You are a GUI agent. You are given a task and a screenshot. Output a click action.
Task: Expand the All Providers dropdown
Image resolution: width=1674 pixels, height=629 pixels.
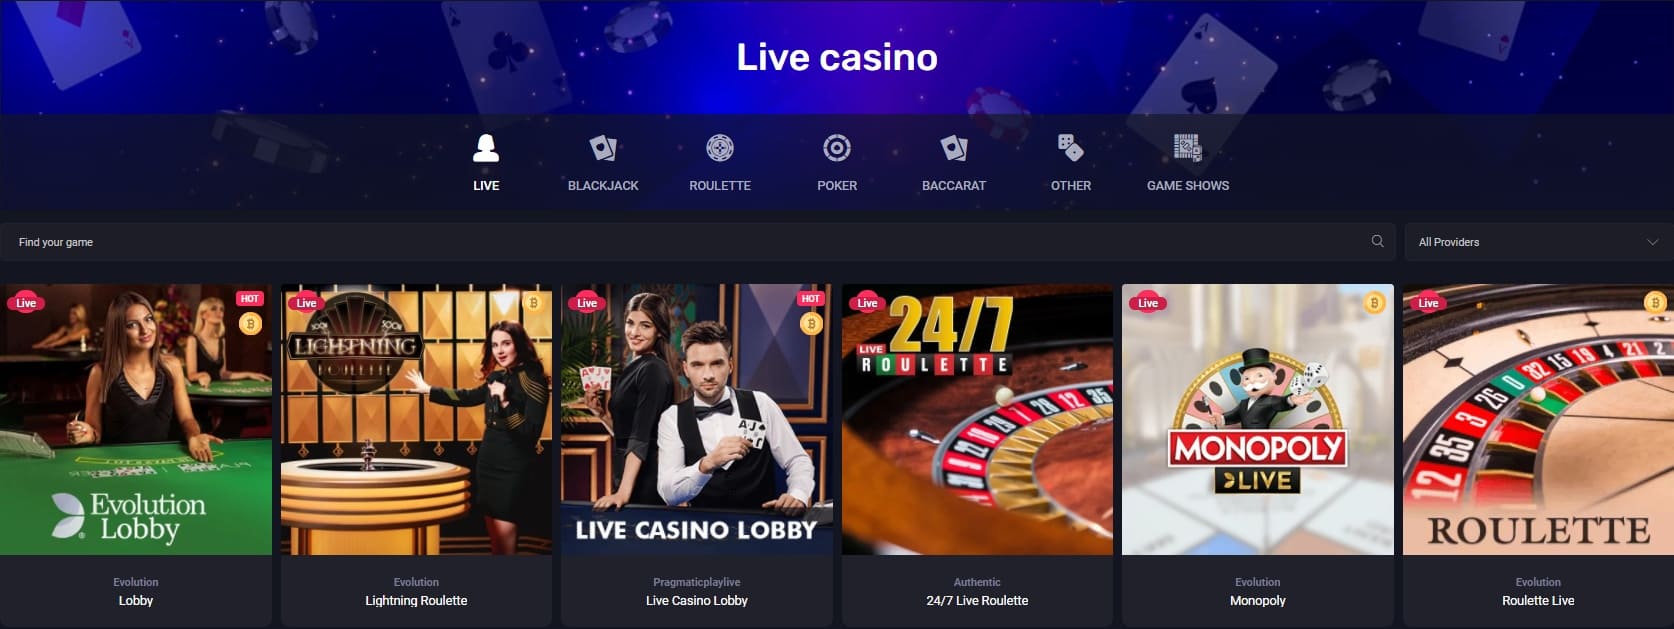pyautogui.click(x=1539, y=242)
